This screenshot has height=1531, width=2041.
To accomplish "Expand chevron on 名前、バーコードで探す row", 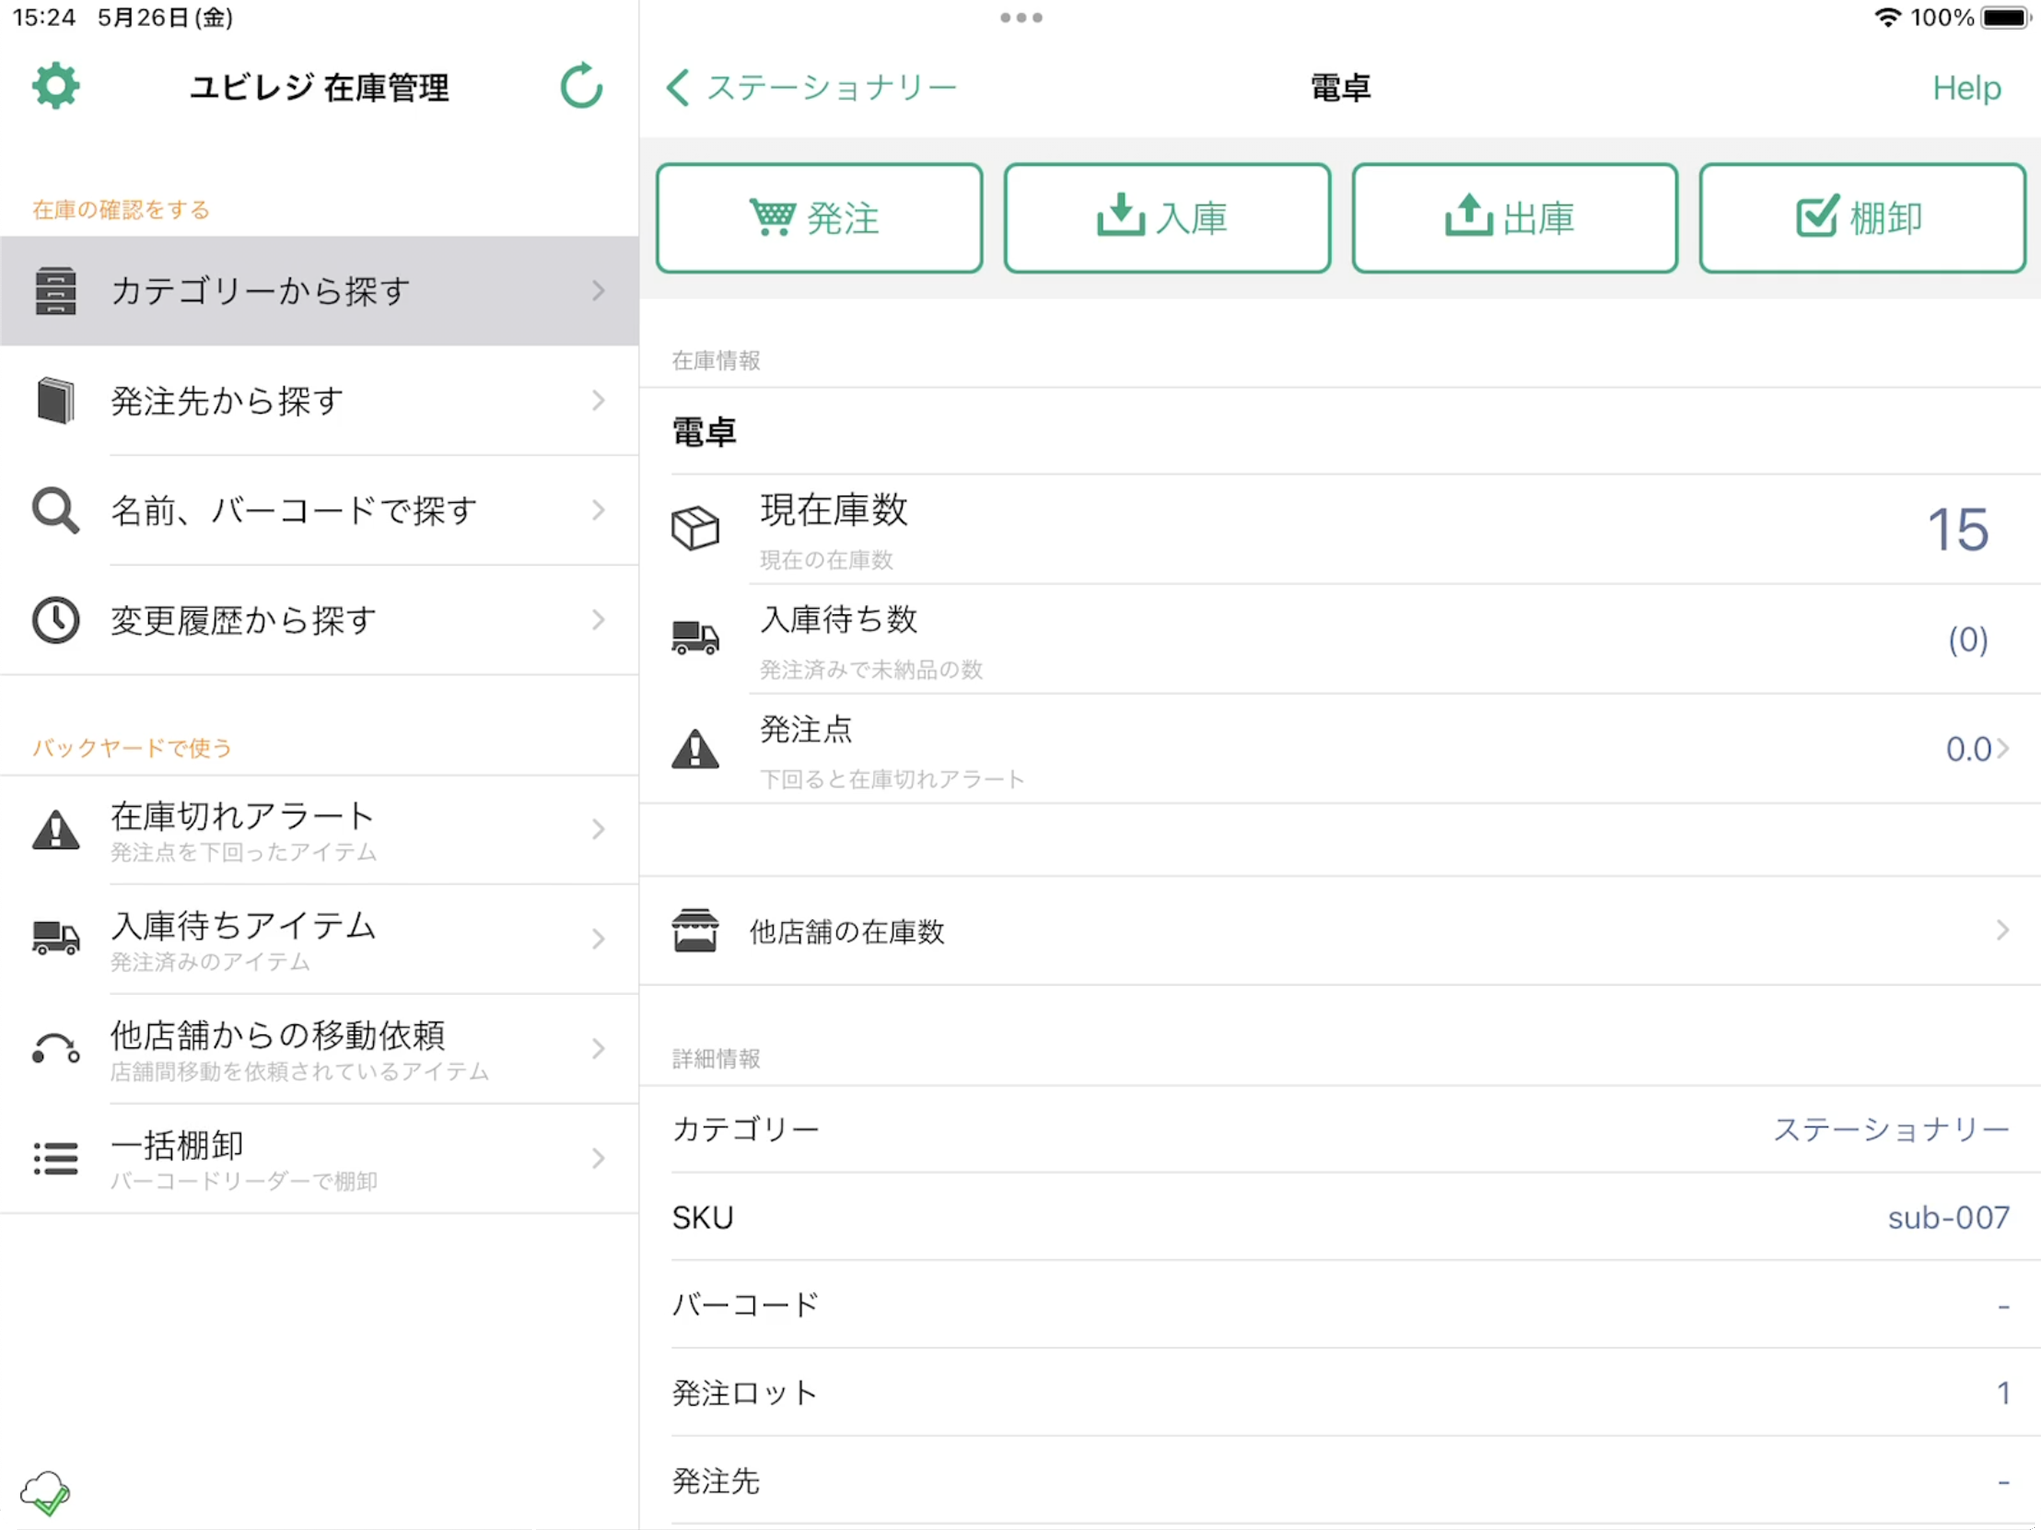I will (598, 511).
